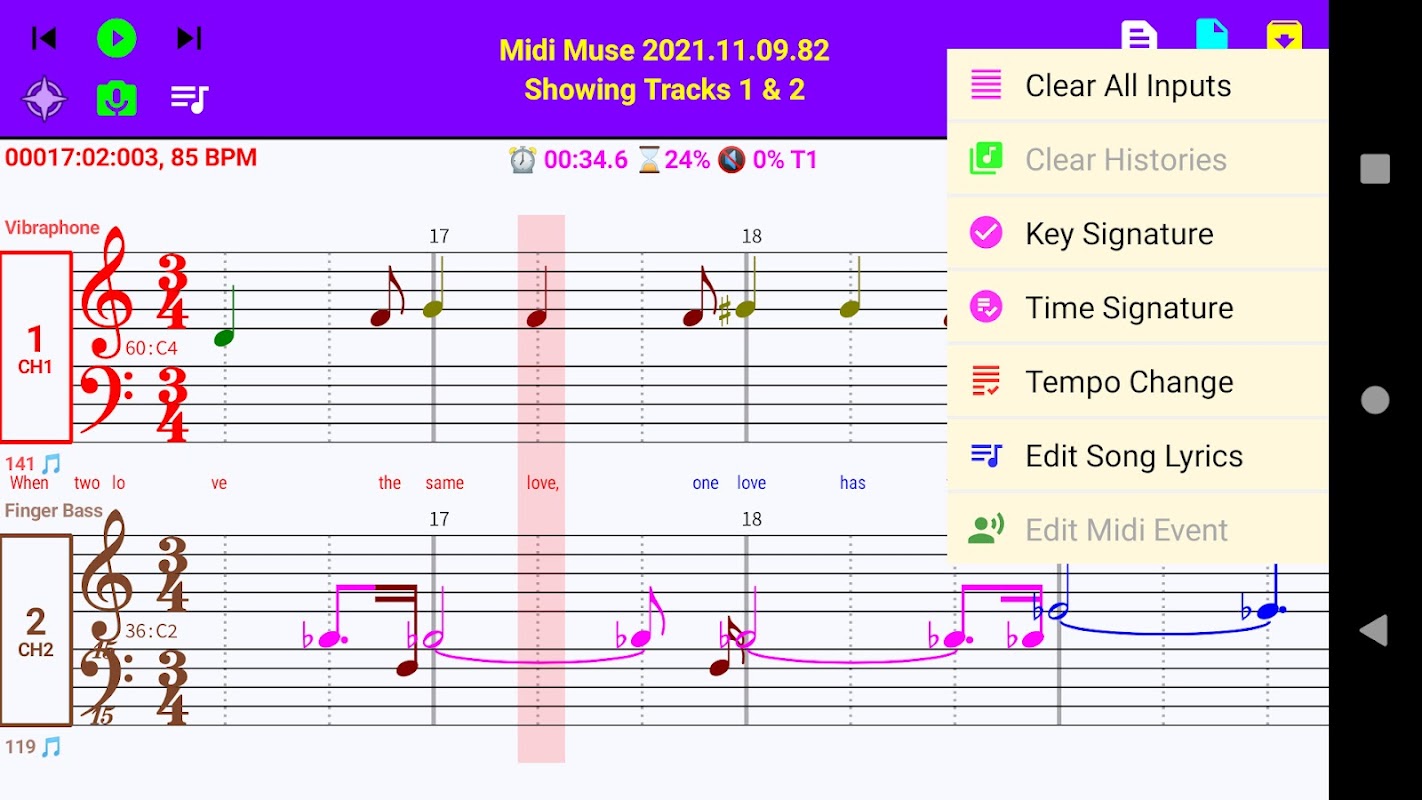The width and height of the screenshot is (1422, 800).
Task: Tap the music note icon beside 141
Action: tap(51, 464)
